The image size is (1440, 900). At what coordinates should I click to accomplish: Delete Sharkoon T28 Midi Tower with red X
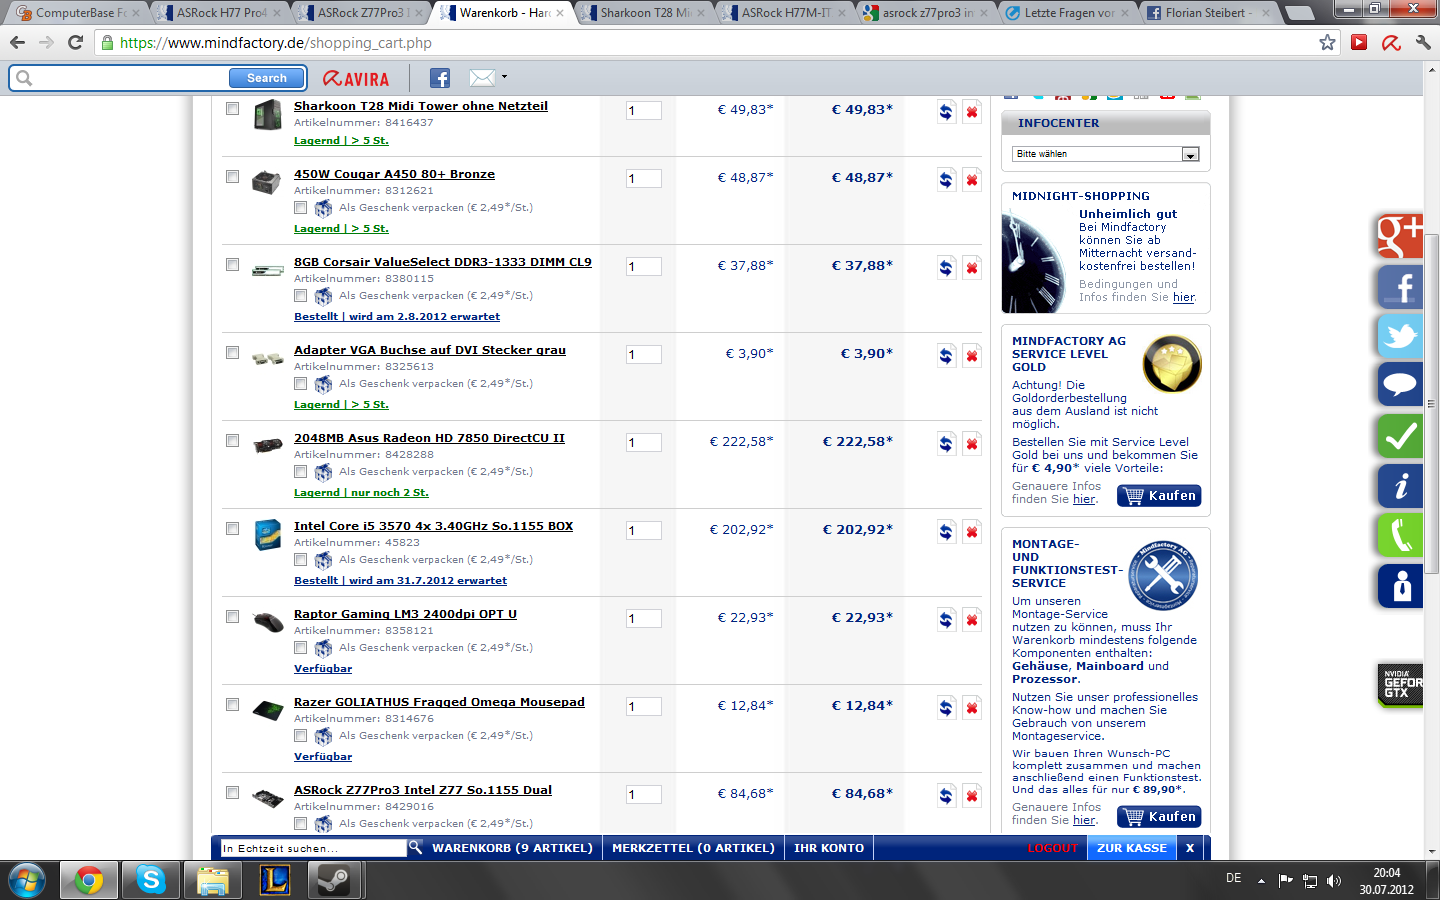[x=971, y=112]
